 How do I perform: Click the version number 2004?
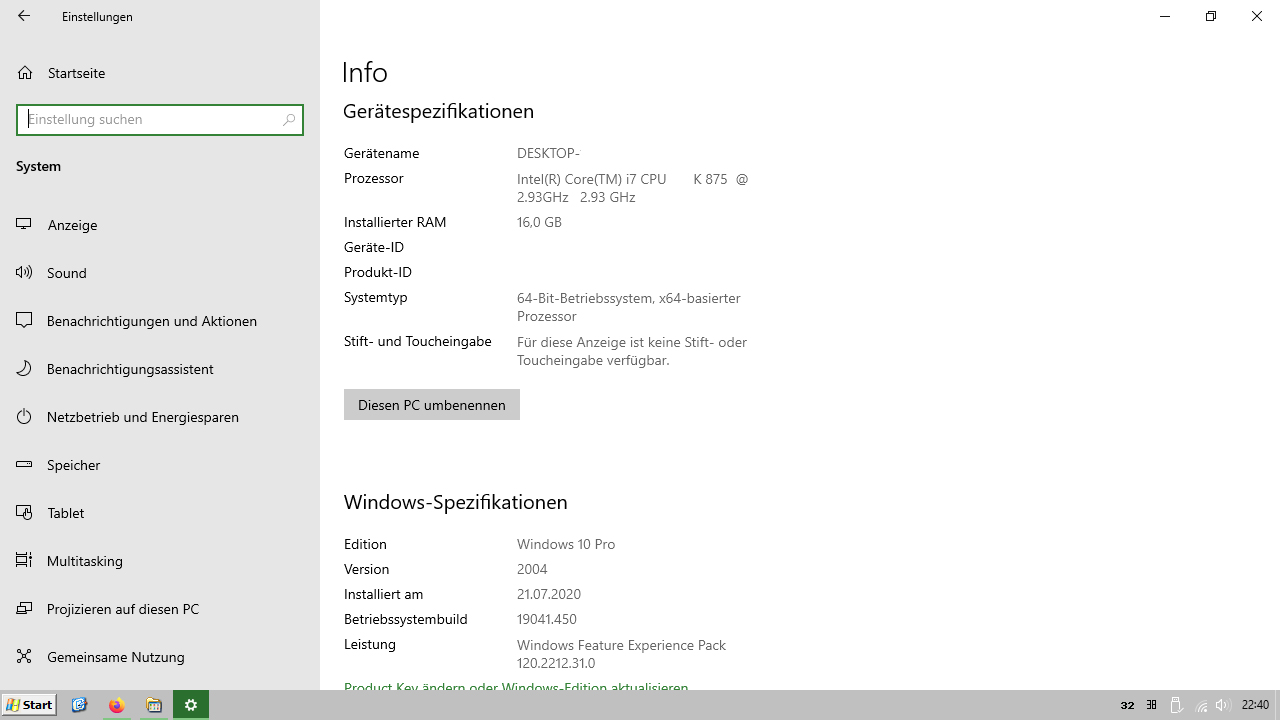(x=532, y=569)
